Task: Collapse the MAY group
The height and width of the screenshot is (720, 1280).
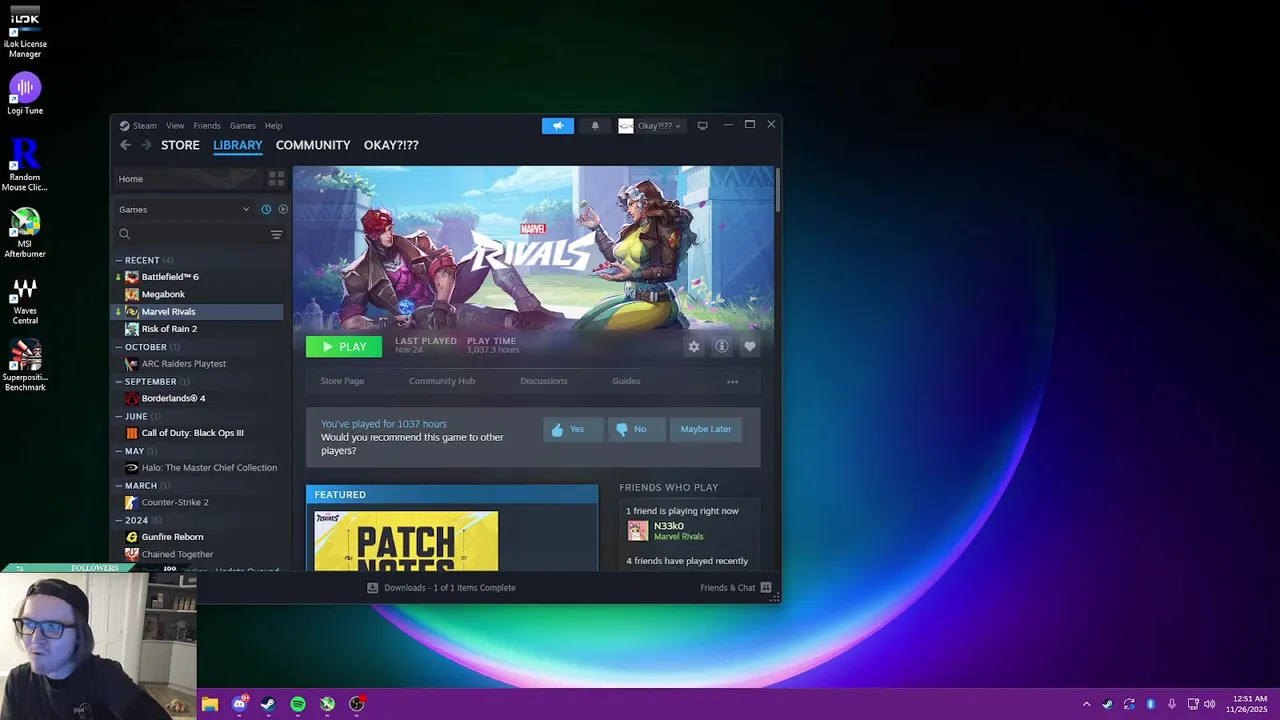Action: tap(134, 451)
